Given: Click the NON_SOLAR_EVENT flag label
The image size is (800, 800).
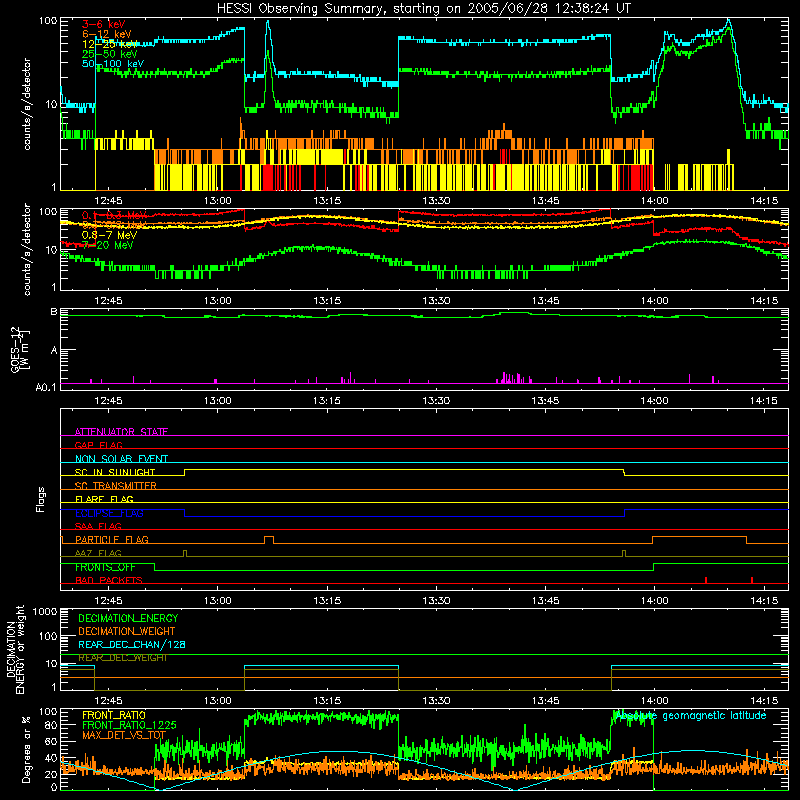Looking at the screenshot, I should click(x=121, y=459).
